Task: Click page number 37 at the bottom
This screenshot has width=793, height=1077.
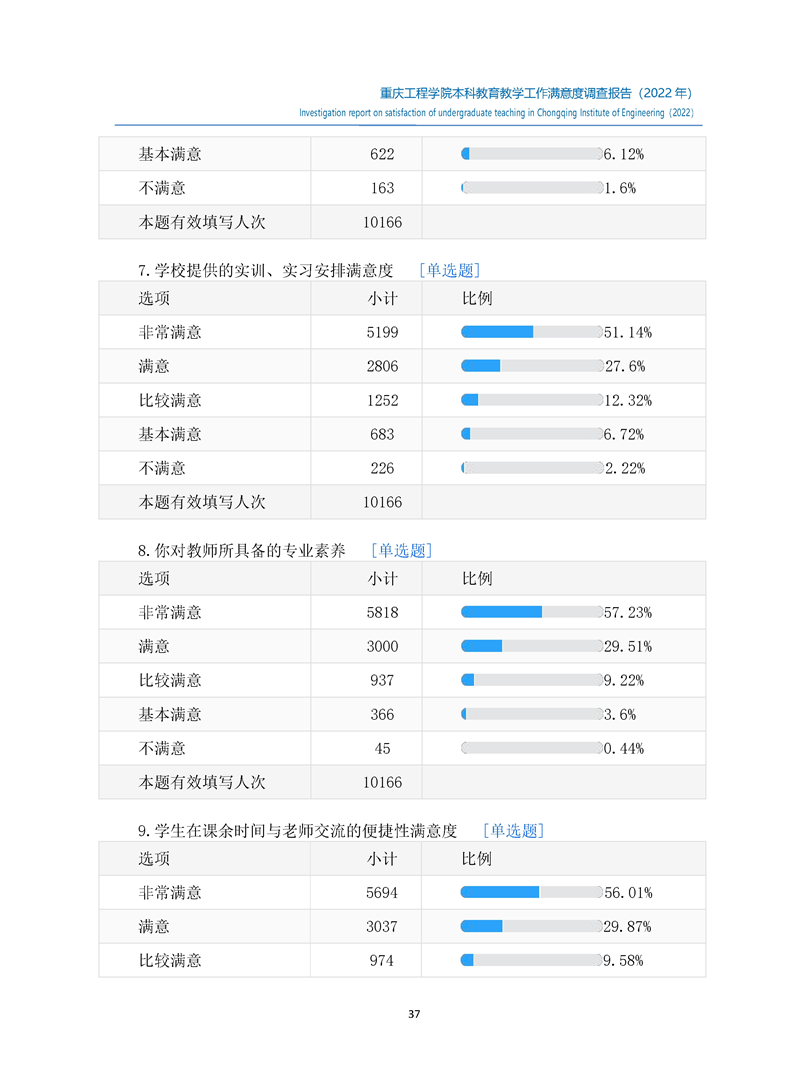Action: click(x=414, y=1015)
